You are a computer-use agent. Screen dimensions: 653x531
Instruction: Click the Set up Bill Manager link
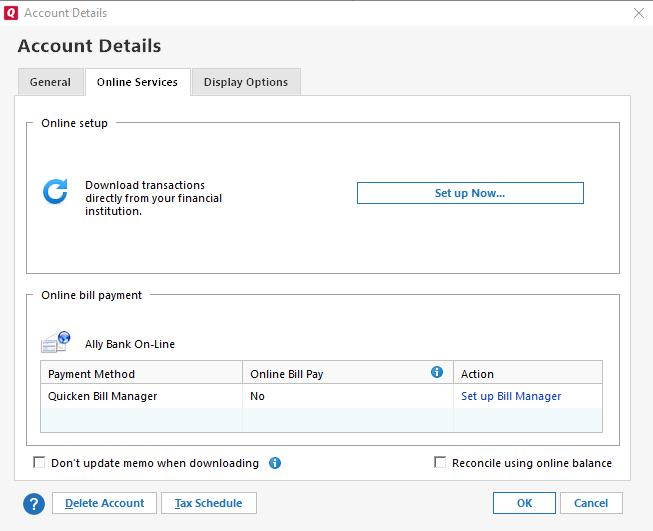pyautogui.click(x=511, y=396)
